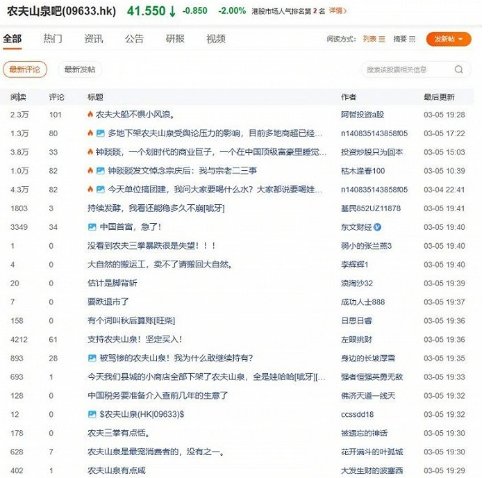500x478 pixels.
Task: Click the image icon on the 今天单位搞团建 post
Action: coord(100,190)
